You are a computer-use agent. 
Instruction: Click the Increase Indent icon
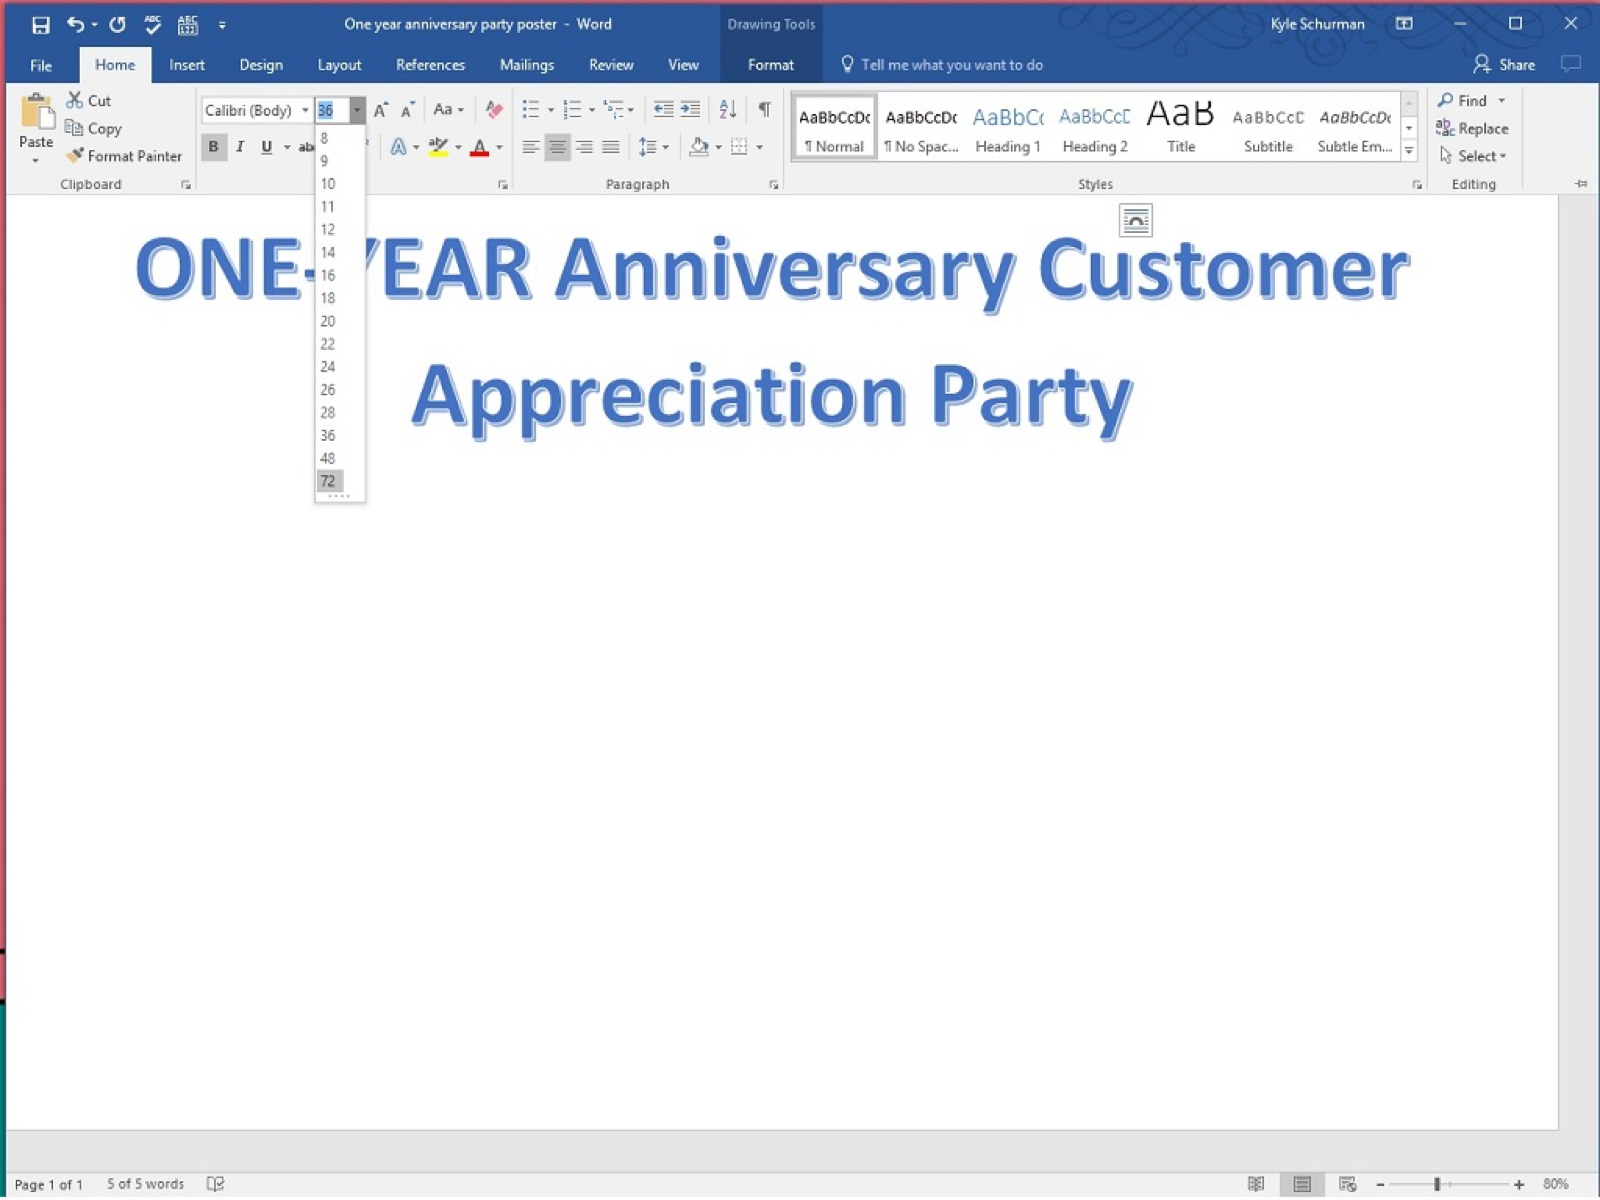click(690, 110)
